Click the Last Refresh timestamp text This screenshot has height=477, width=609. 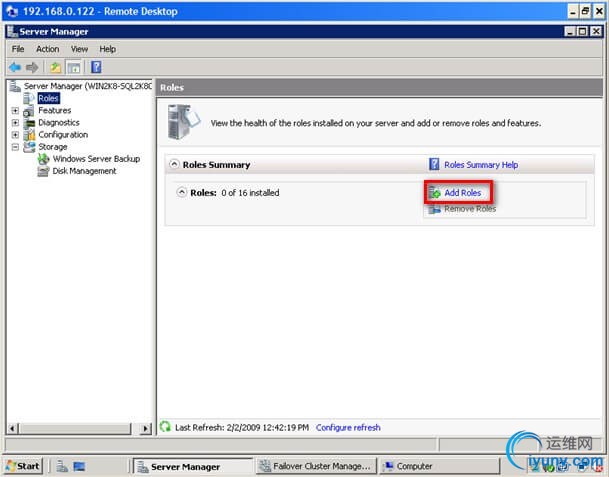pos(242,427)
